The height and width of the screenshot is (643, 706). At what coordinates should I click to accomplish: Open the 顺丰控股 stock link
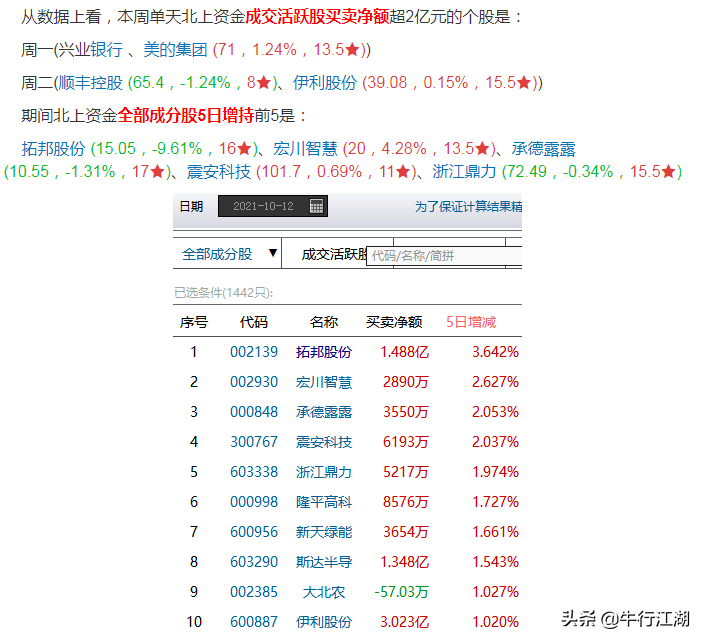point(91,83)
